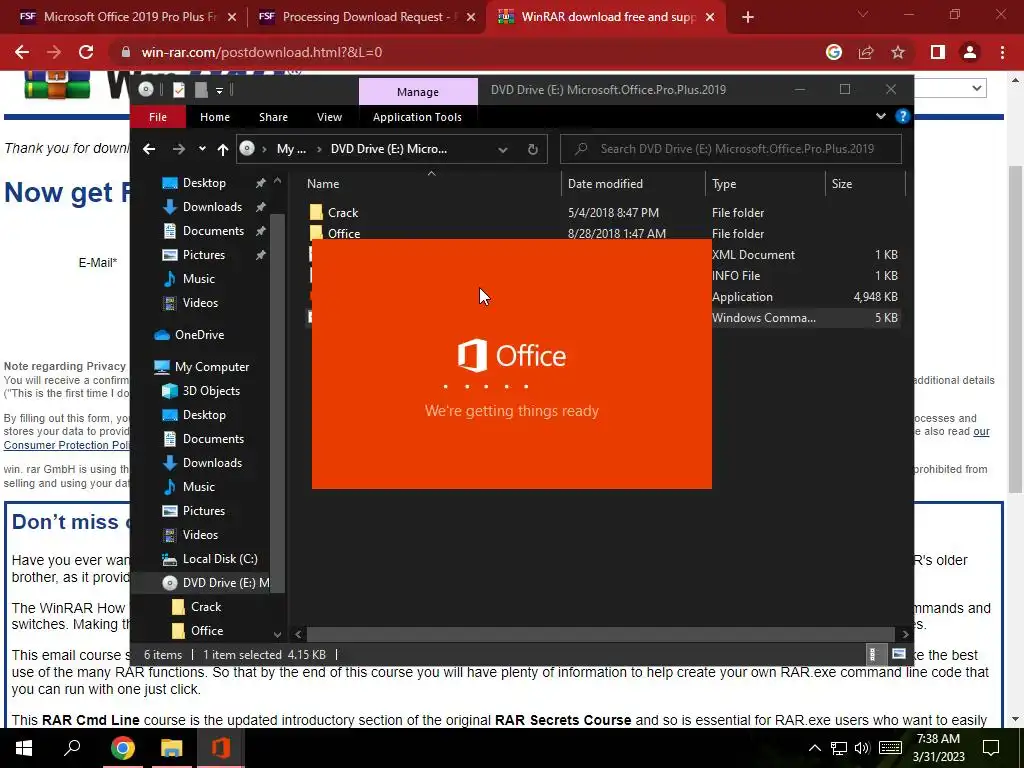Select the Manage contextual tab

[418, 91]
